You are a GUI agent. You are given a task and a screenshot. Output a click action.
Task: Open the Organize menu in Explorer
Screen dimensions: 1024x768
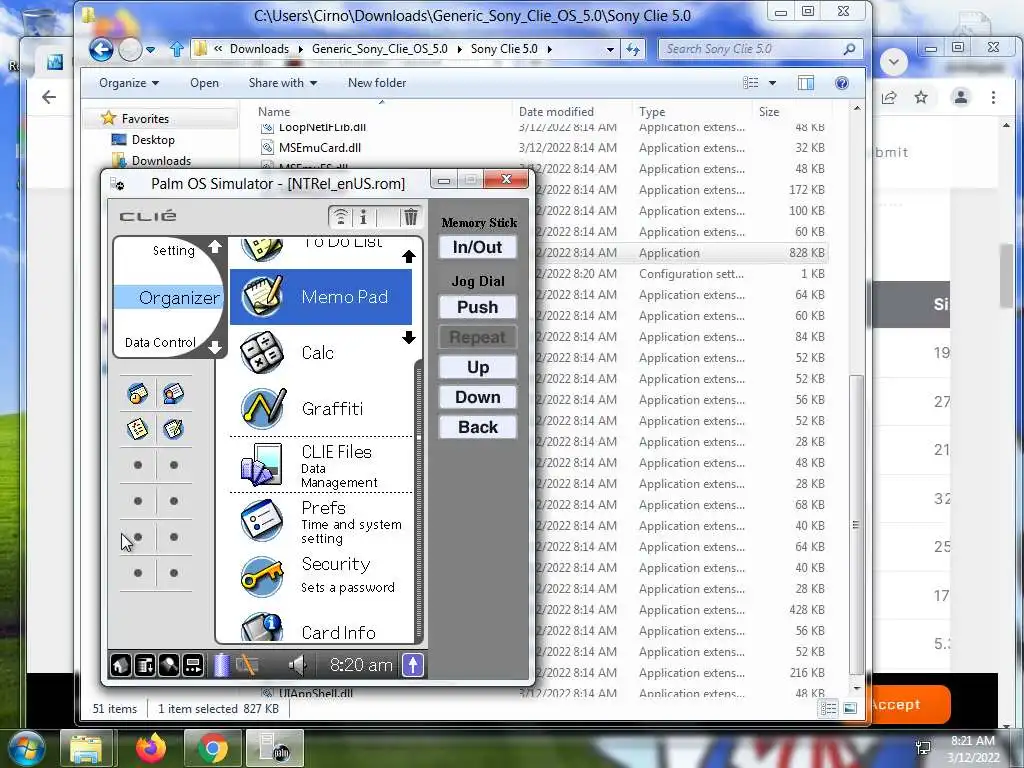129,83
